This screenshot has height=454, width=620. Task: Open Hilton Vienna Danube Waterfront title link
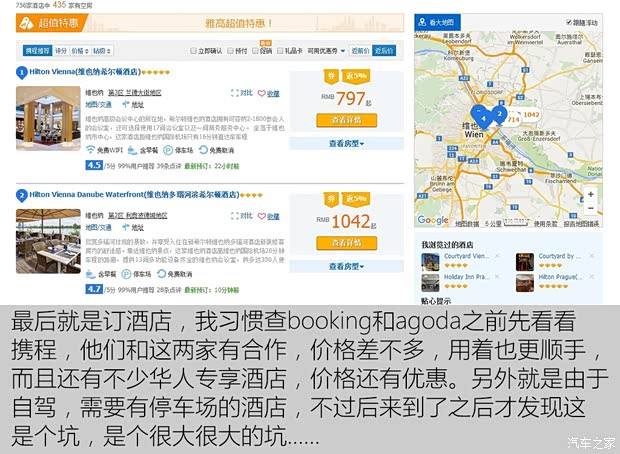(x=134, y=195)
